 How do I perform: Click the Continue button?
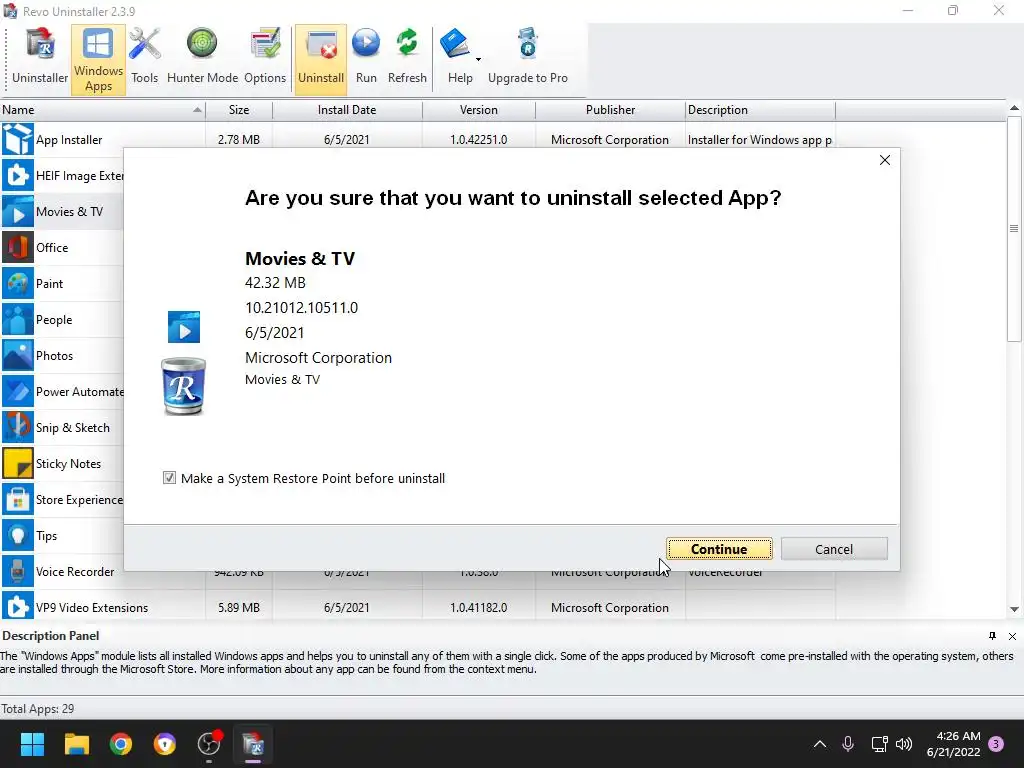(x=719, y=549)
